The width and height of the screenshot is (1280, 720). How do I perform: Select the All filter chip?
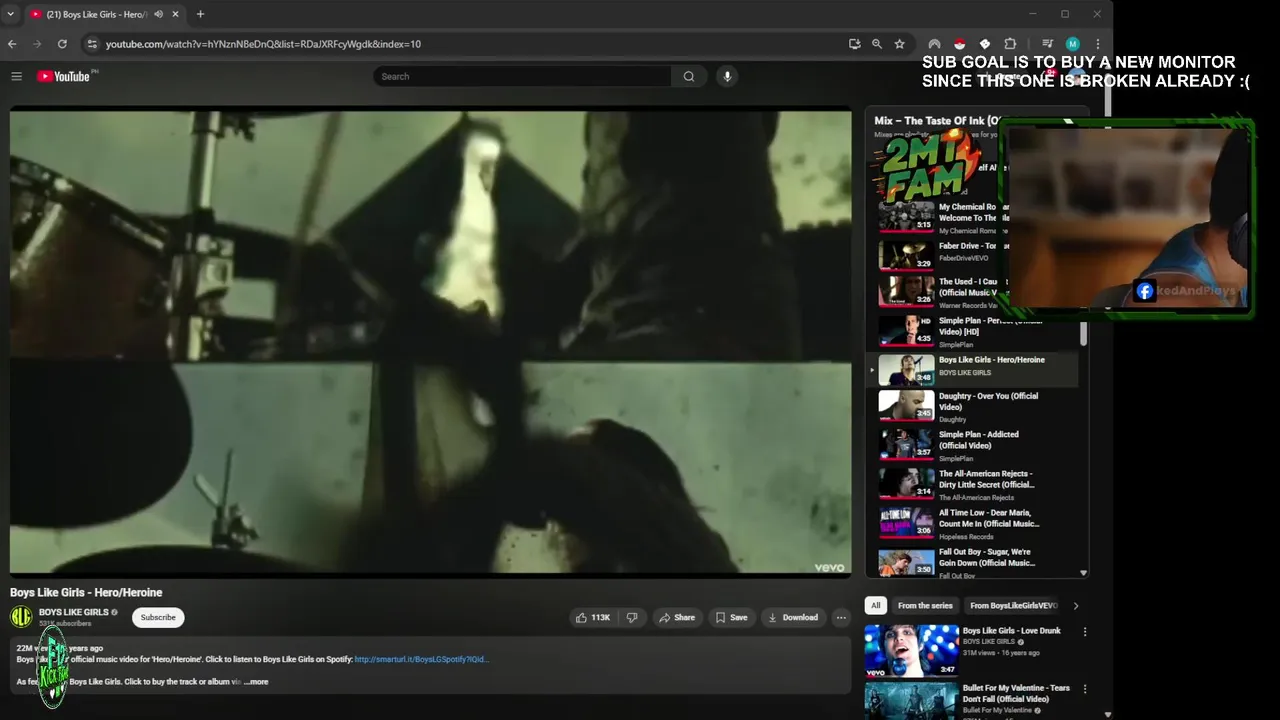click(876, 606)
